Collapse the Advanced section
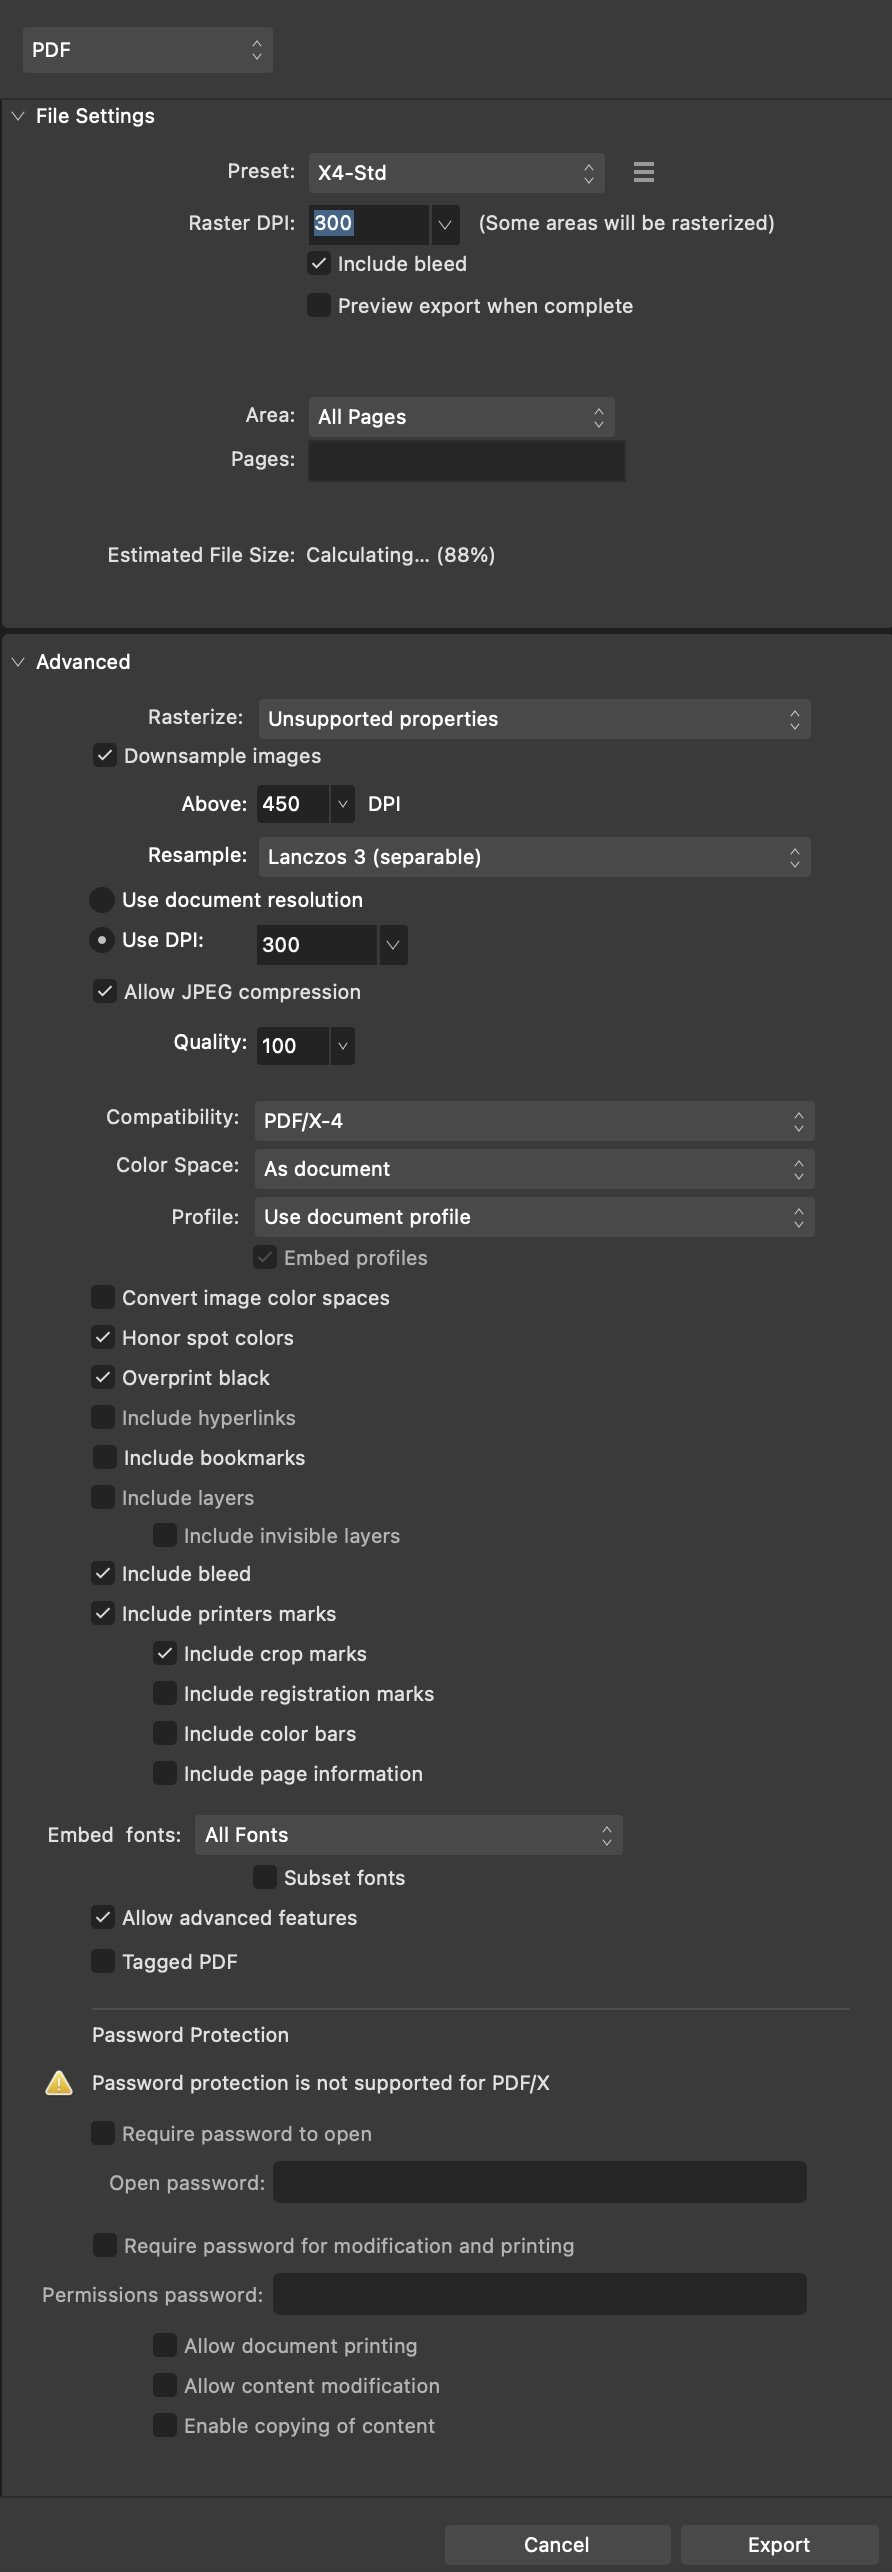The height and width of the screenshot is (2572, 892). point(17,662)
